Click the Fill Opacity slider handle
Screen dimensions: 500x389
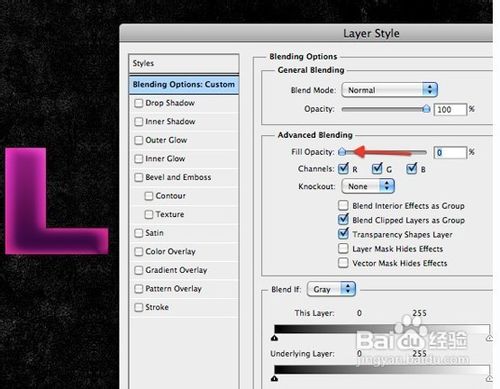tap(342, 152)
